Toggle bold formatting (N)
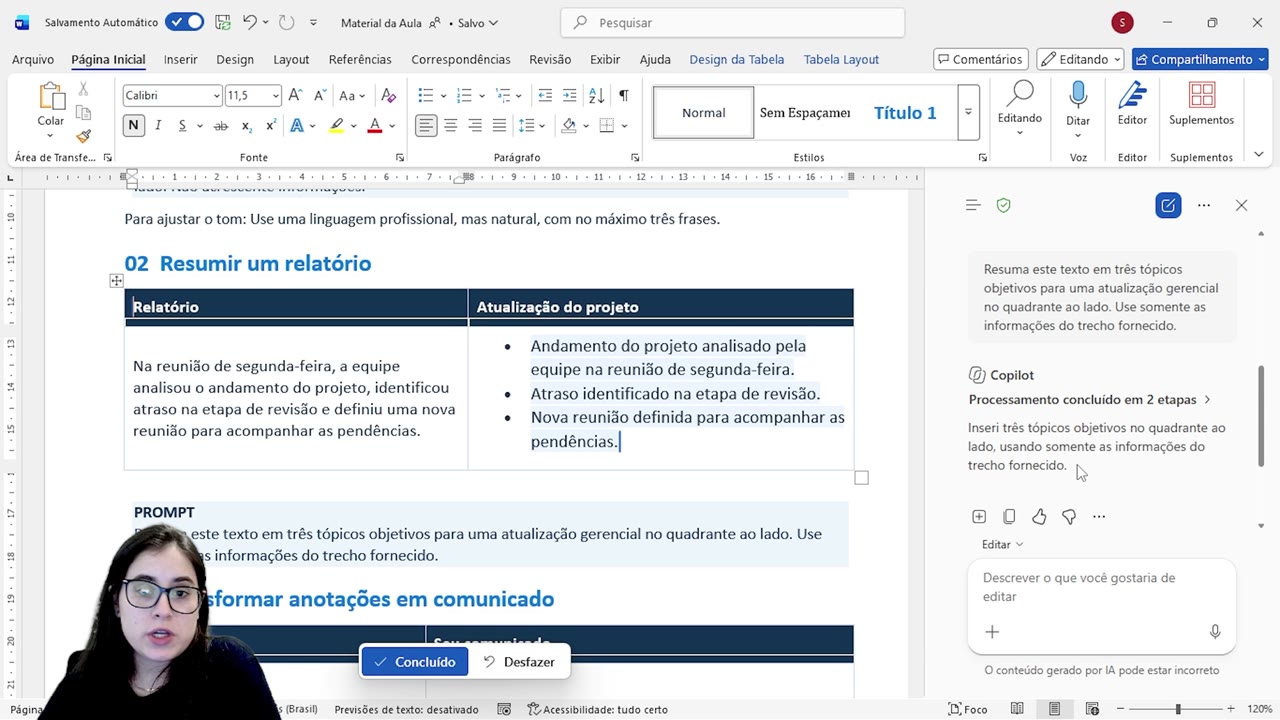The width and height of the screenshot is (1280, 720). click(x=133, y=126)
